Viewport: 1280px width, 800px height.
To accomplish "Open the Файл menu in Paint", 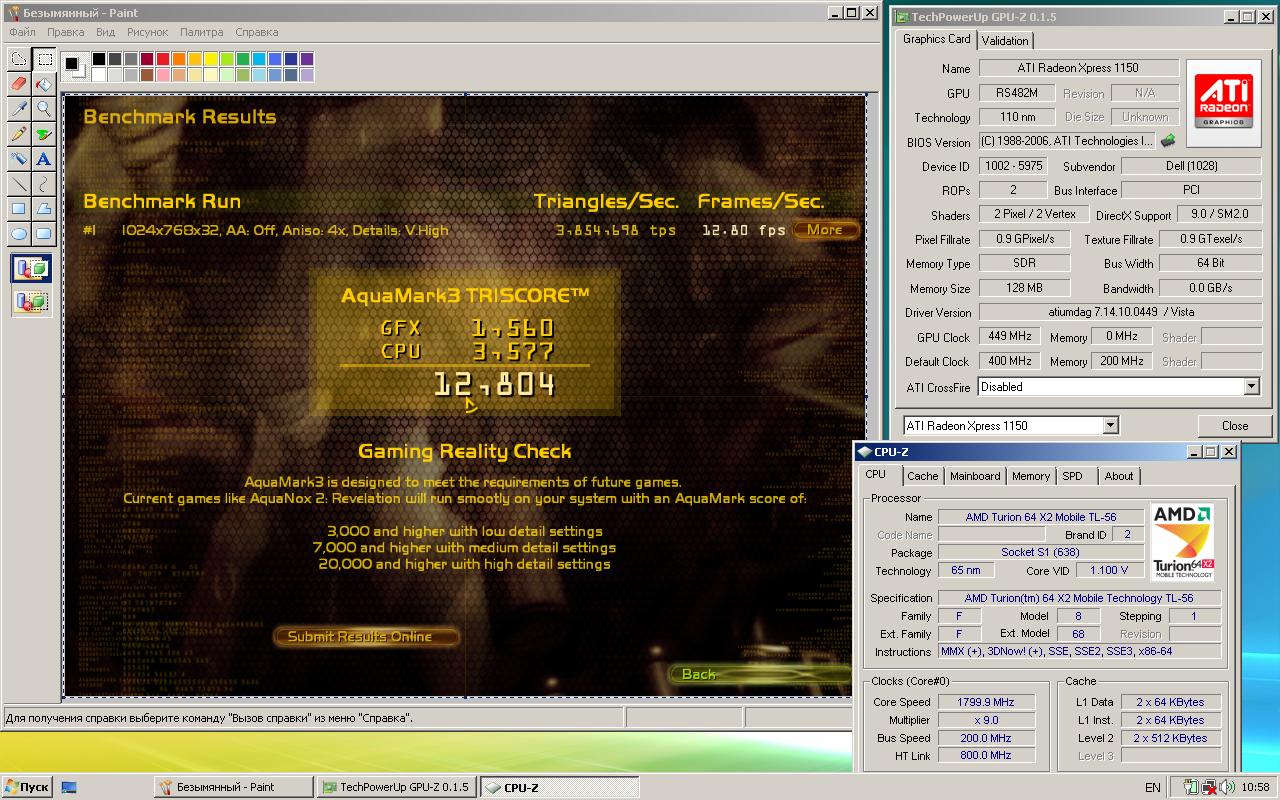I will coord(22,32).
